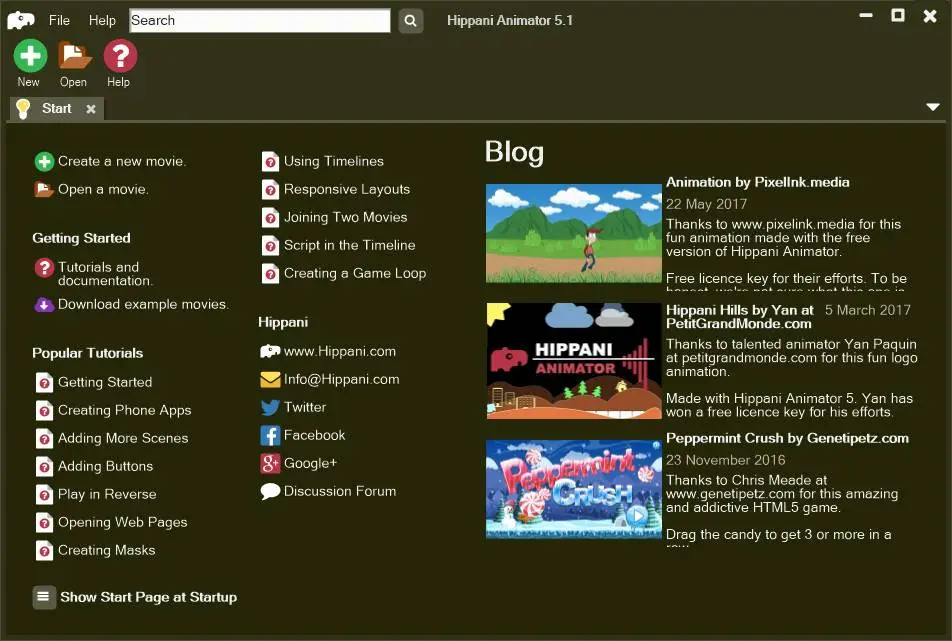Open the Opening Web Pages tutorial
Viewport: 952px width, 641px height.
[x=123, y=523]
